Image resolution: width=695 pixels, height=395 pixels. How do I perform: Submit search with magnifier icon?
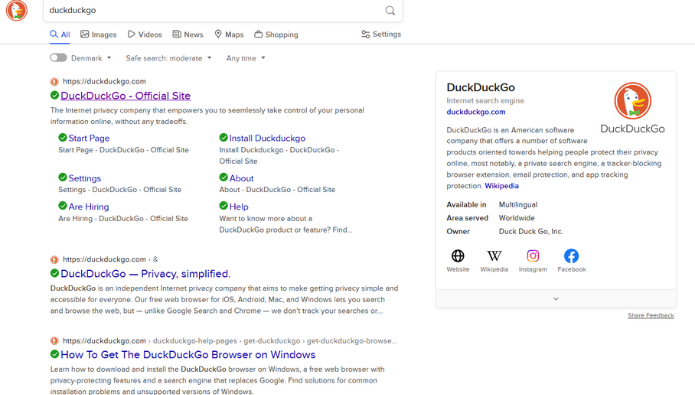coord(390,10)
